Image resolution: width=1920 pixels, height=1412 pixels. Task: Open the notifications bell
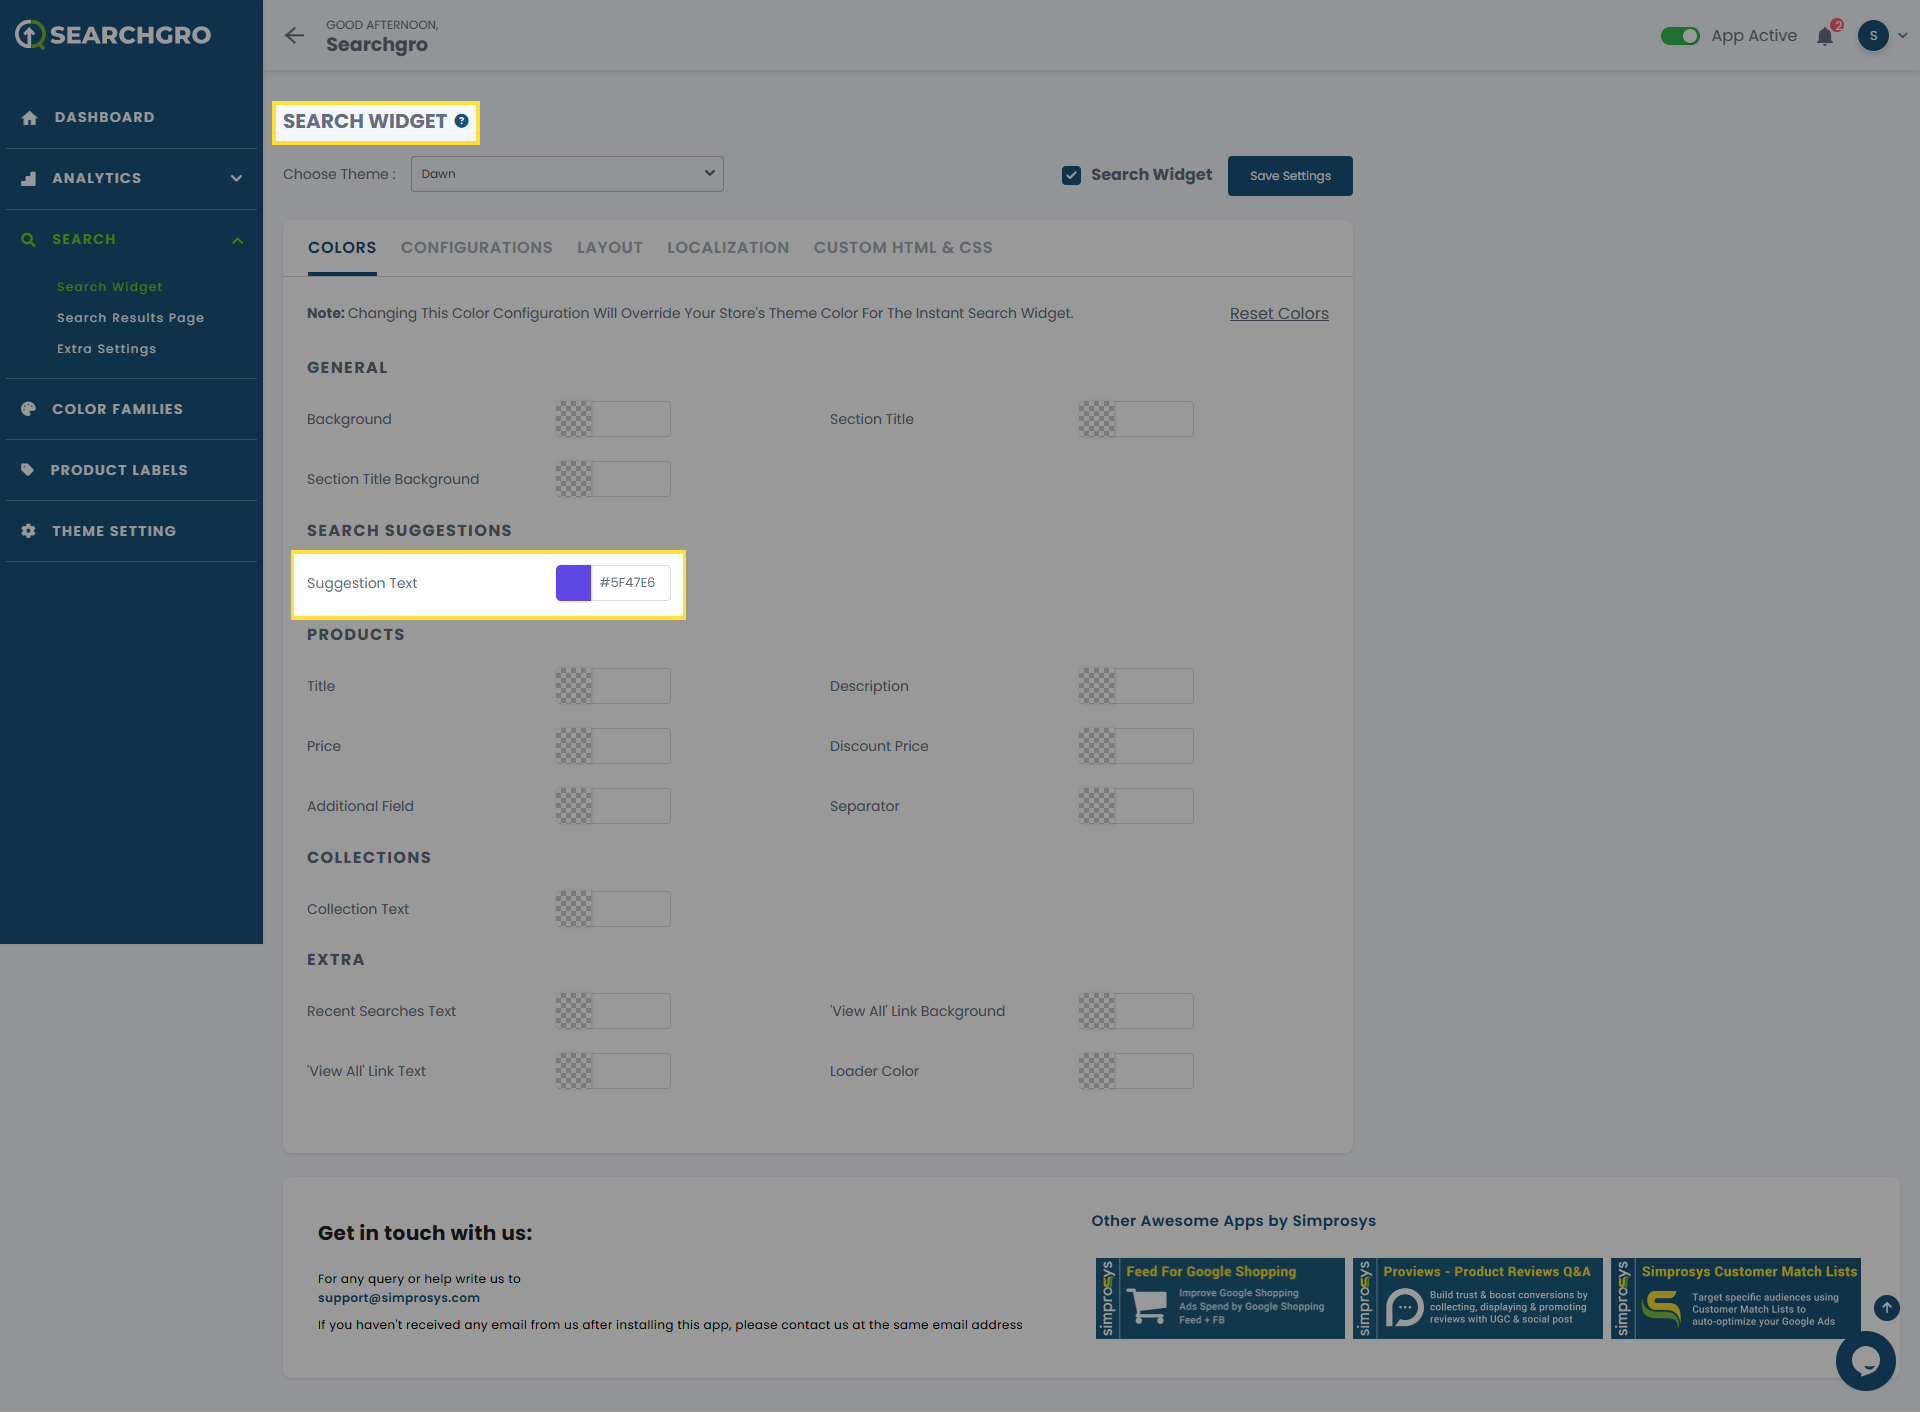(1825, 37)
